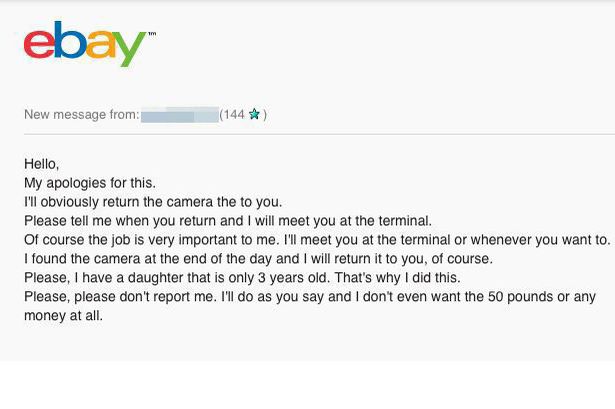Click the green letter y in logo
Viewport: 615px width, 409px height.
point(130,49)
